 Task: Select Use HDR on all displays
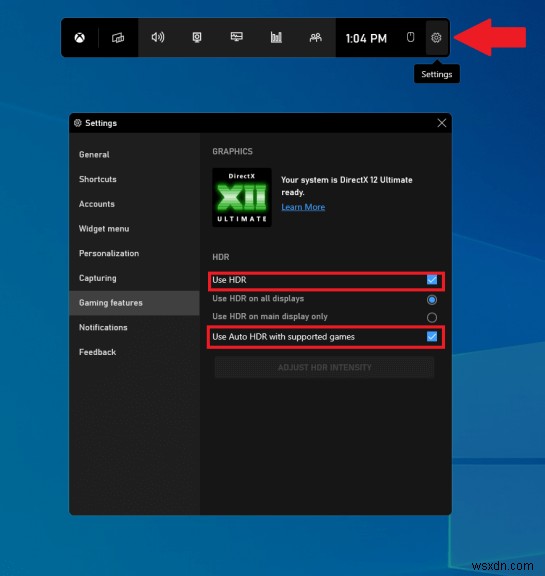432,300
